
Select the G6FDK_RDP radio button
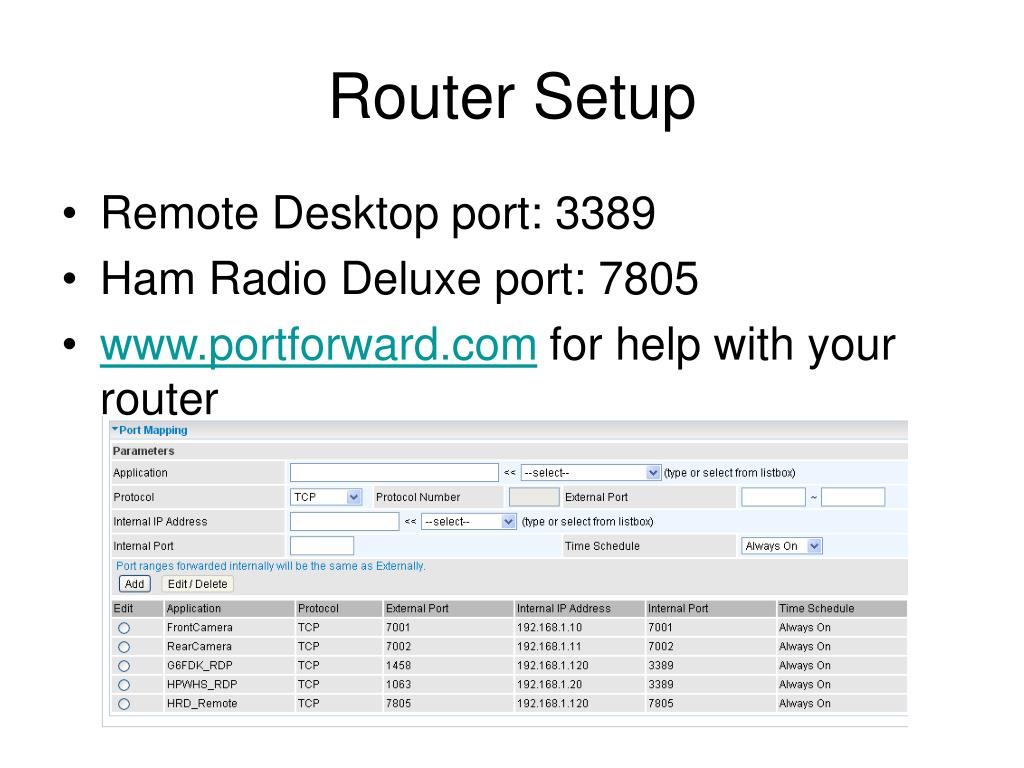(124, 666)
